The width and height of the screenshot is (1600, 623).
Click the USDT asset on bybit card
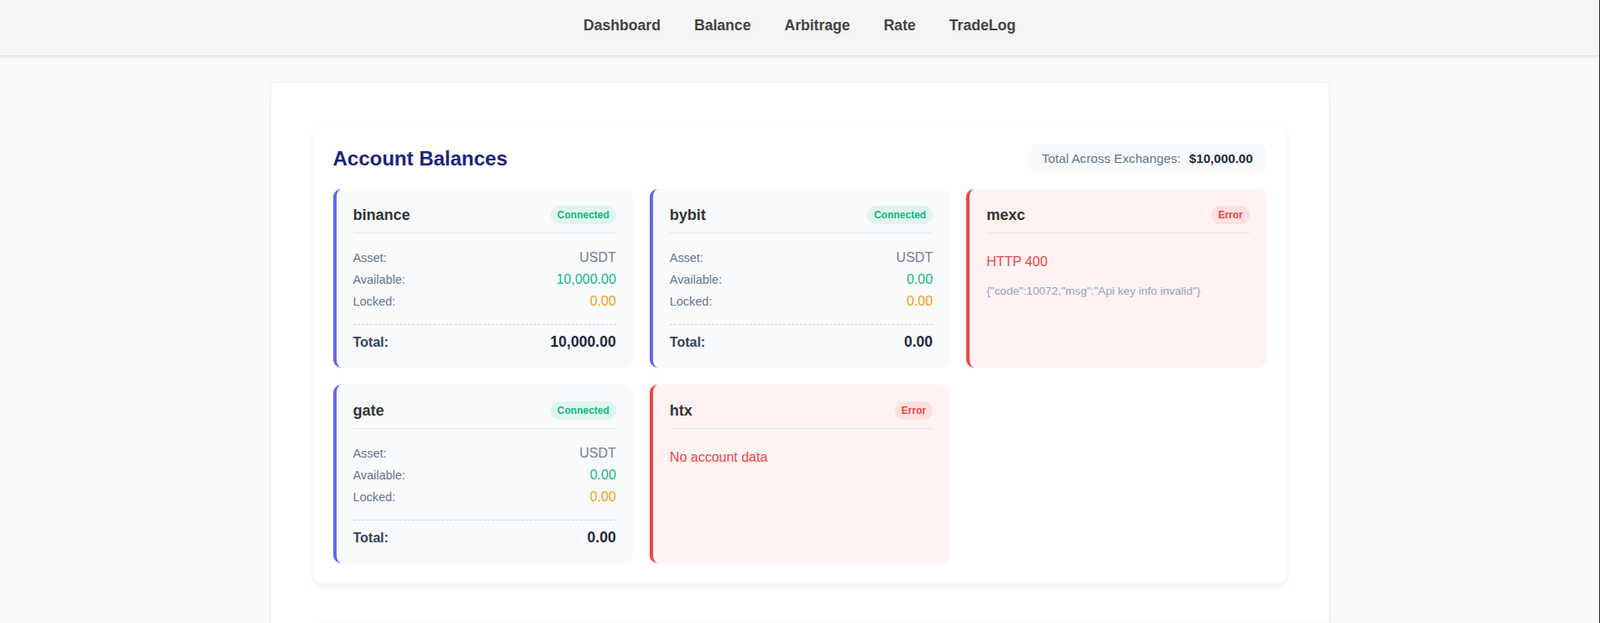pyautogui.click(x=914, y=257)
